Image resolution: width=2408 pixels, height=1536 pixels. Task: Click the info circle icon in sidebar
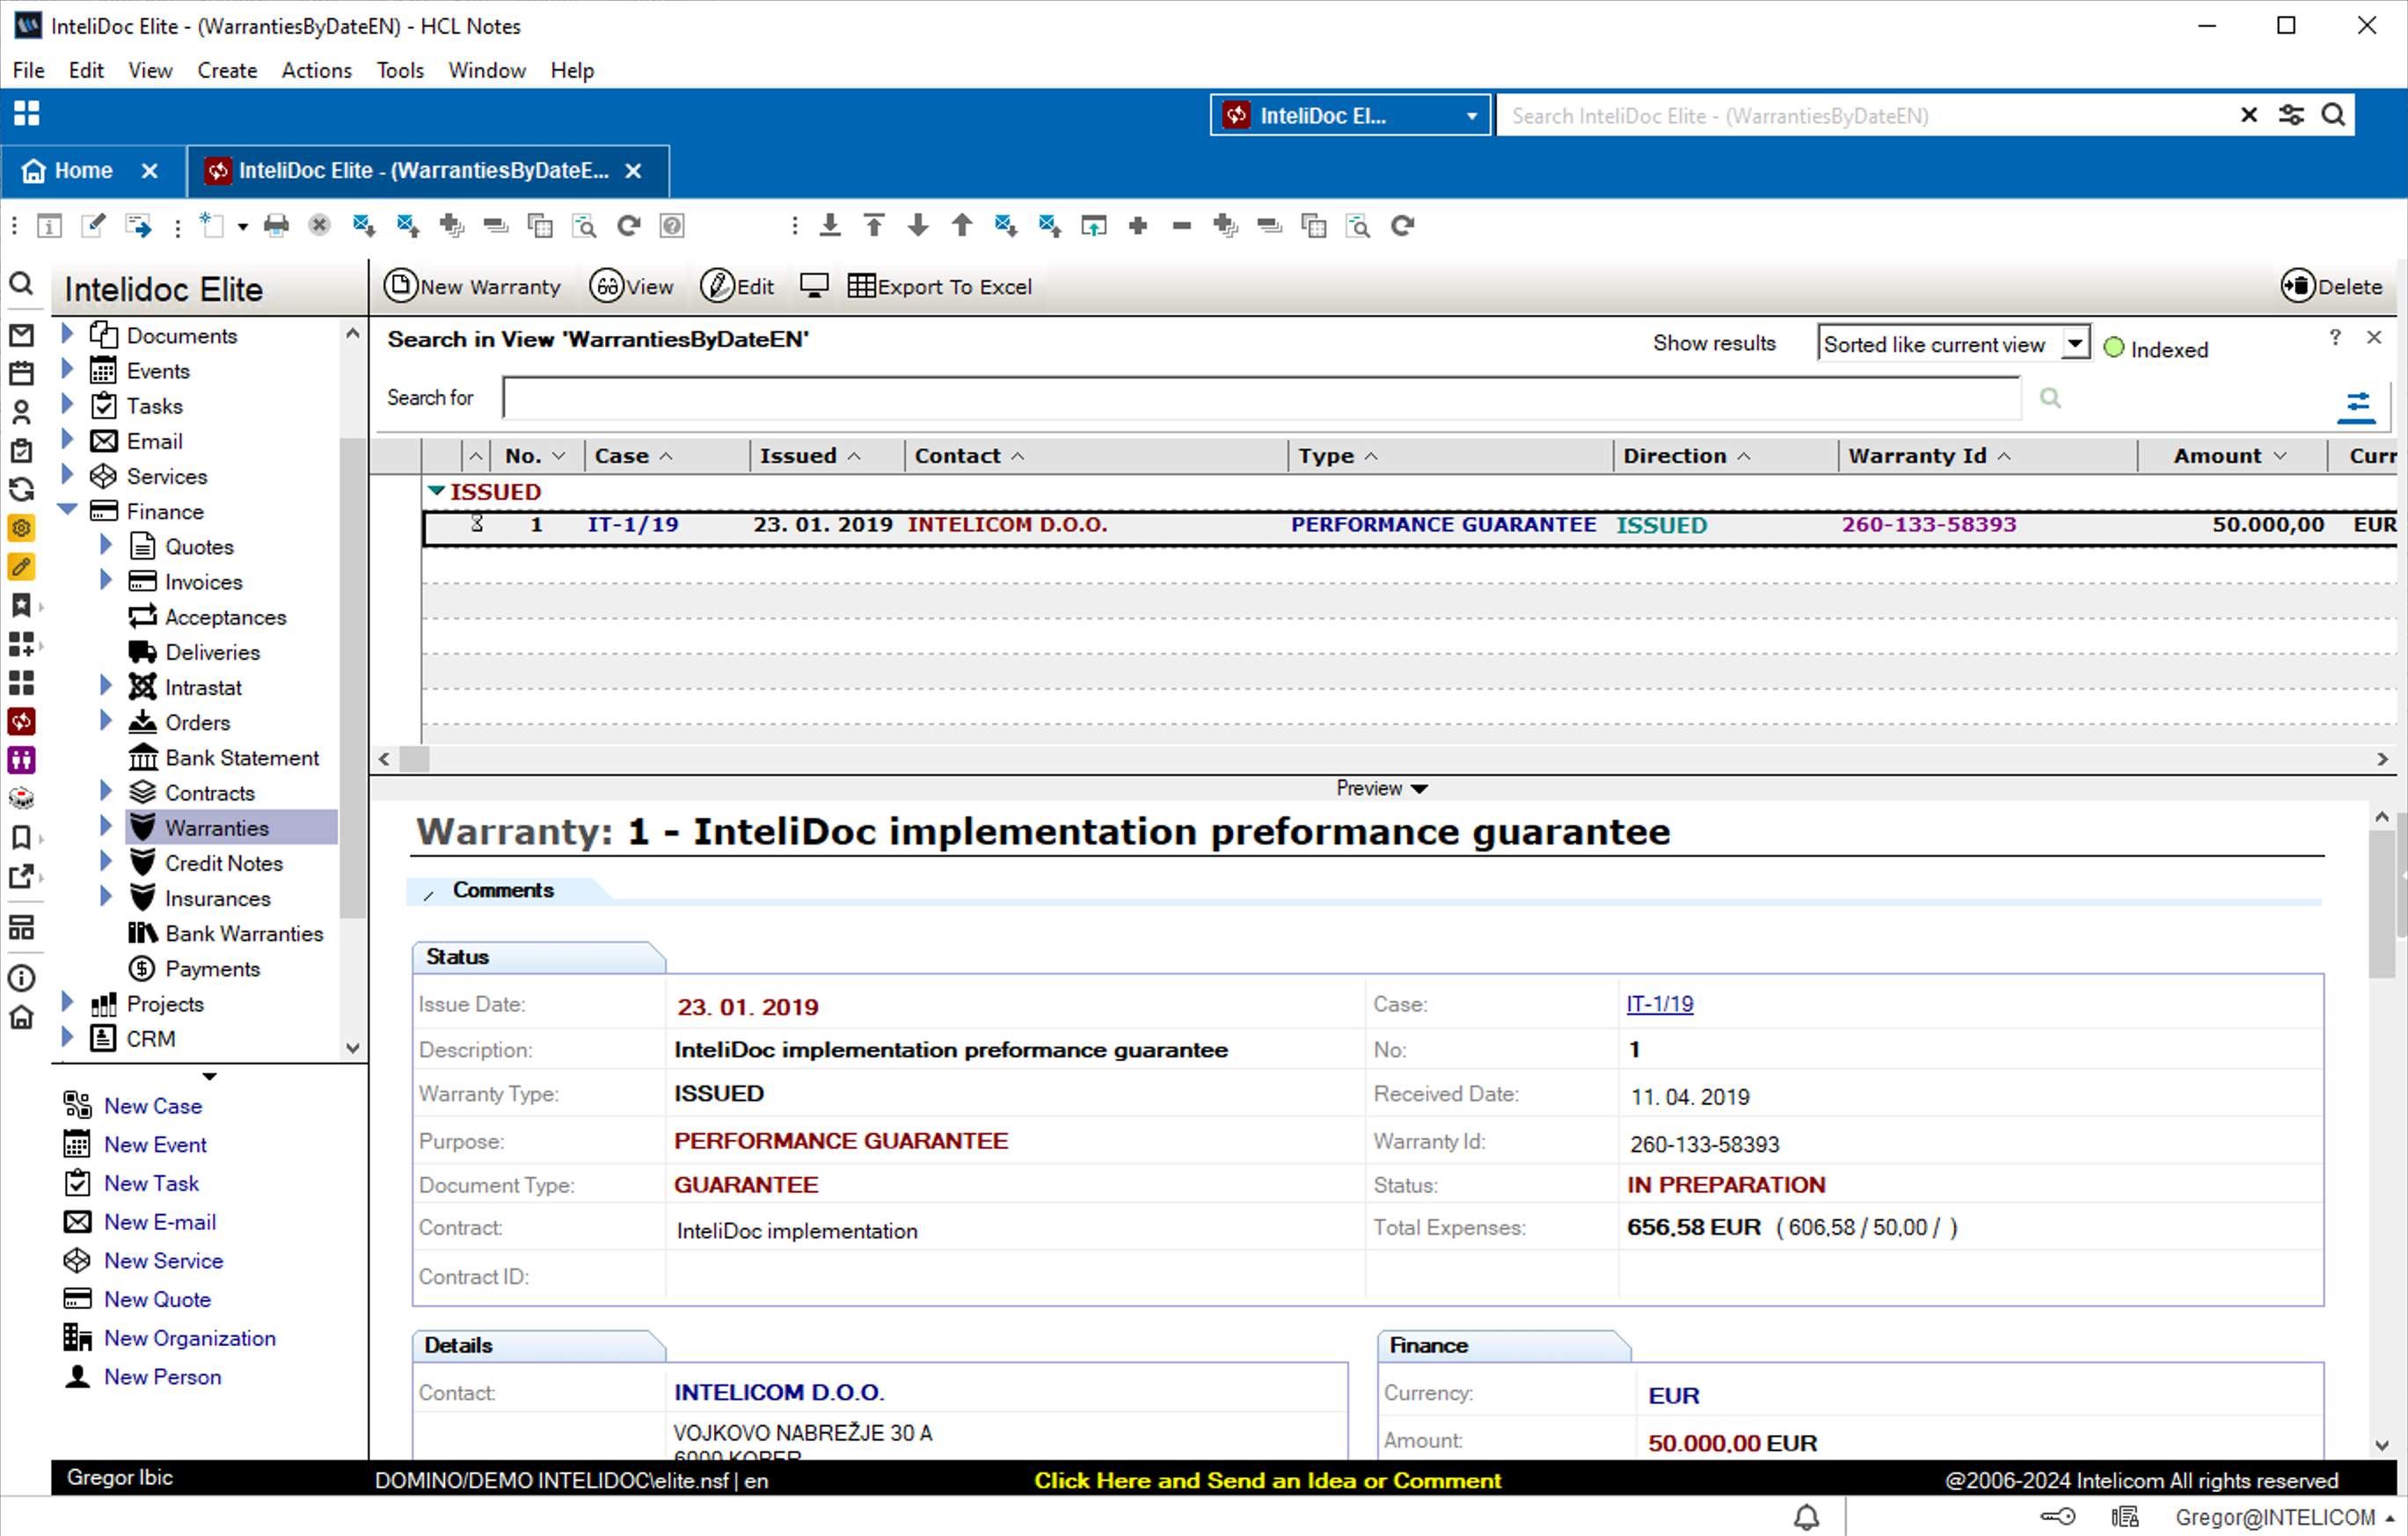tap(21, 978)
